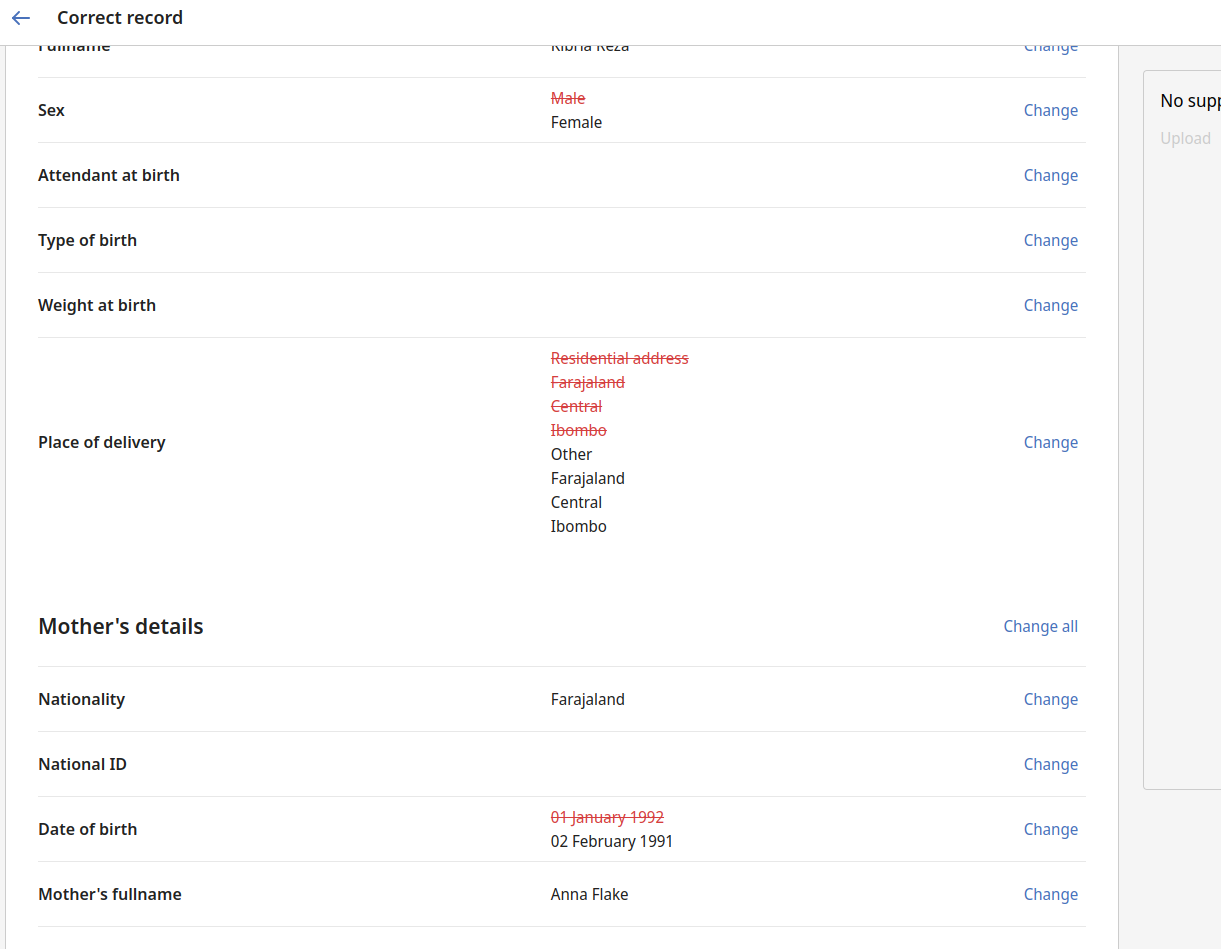
Task: Change the Attendant at birth
Action: point(1050,175)
